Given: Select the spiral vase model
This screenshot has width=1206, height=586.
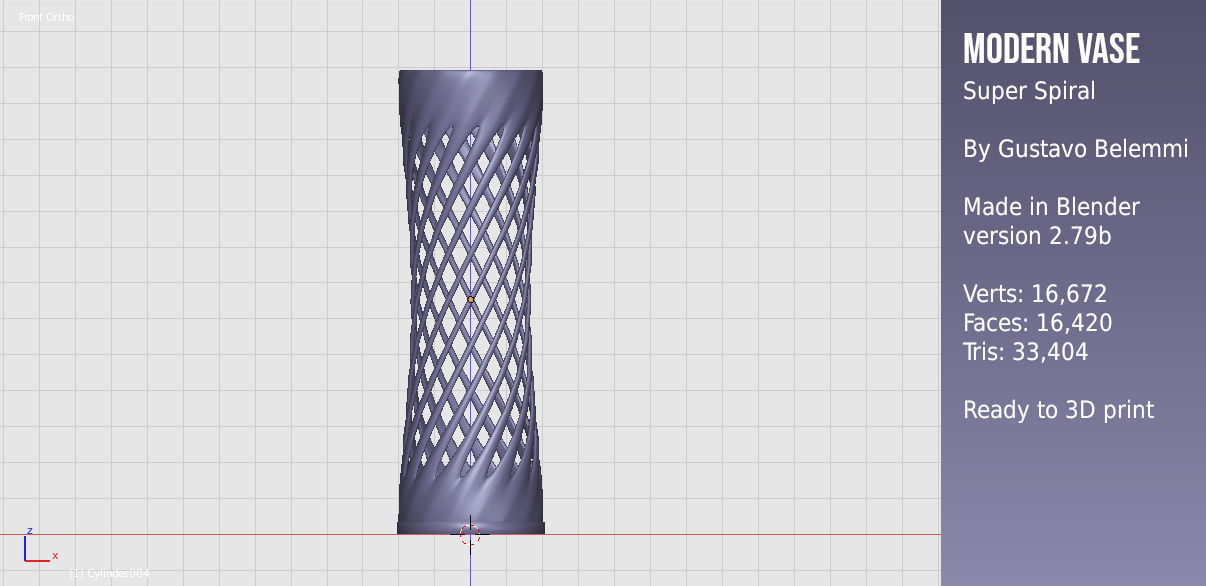Looking at the screenshot, I should coord(471,301).
